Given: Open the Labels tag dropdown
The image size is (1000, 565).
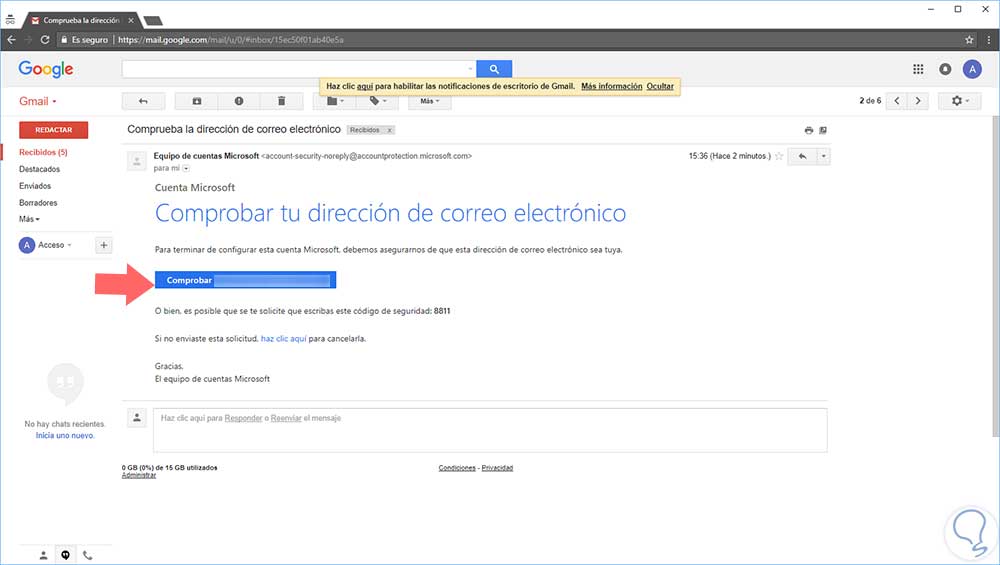Looking at the screenshot, I should pos(378,101).
